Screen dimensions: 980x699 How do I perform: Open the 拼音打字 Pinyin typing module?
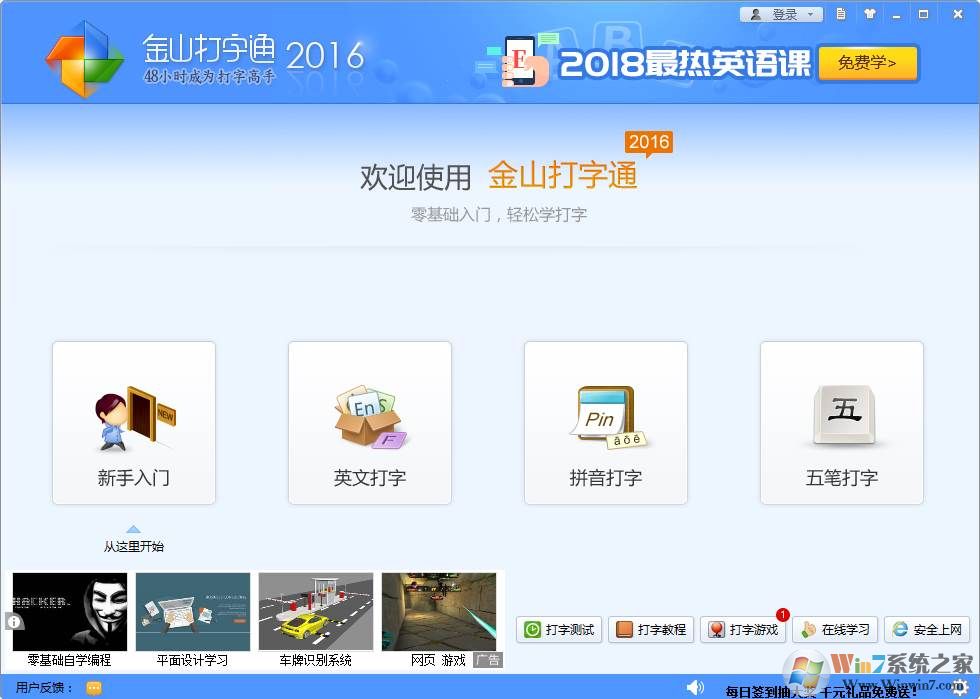click(605, 422)
